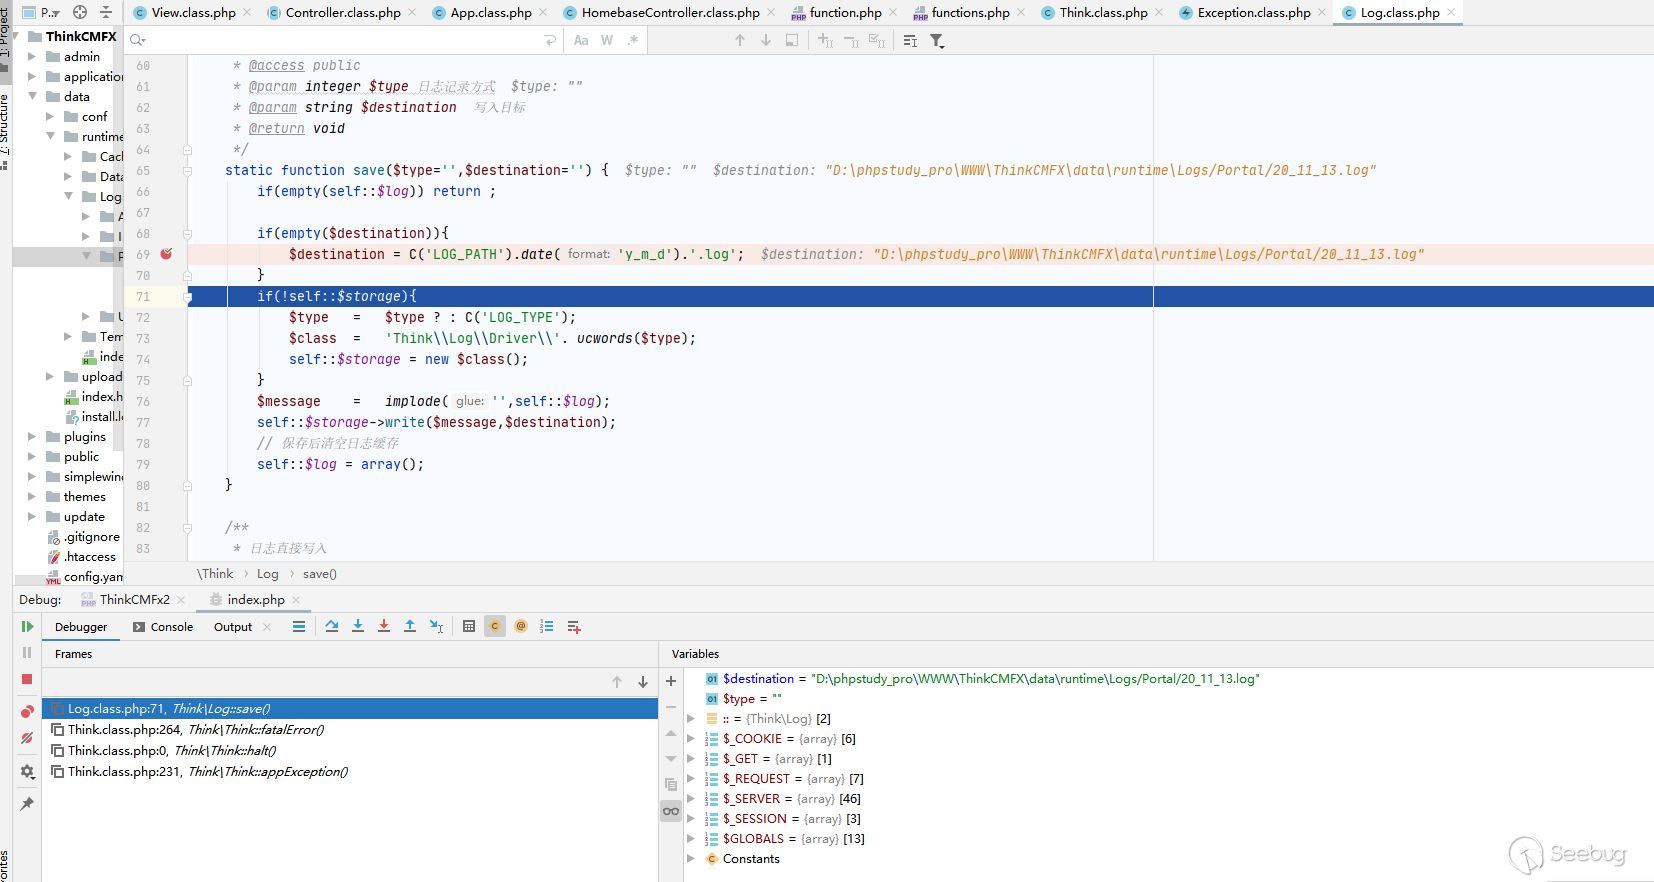This screenshot has width=1654, height=882.
Task: Add a new watch with plus icon
Action: [671, 681]
